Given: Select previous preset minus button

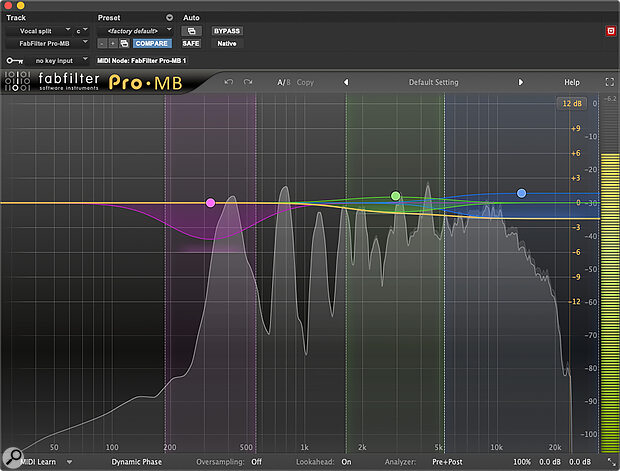Looking at the screenshot, I should pos(102,44).
